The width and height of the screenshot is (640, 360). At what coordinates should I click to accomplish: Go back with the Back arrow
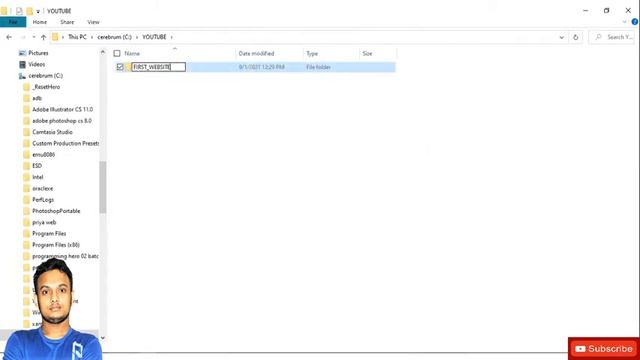pyautogui.click(x=9, y=37)
